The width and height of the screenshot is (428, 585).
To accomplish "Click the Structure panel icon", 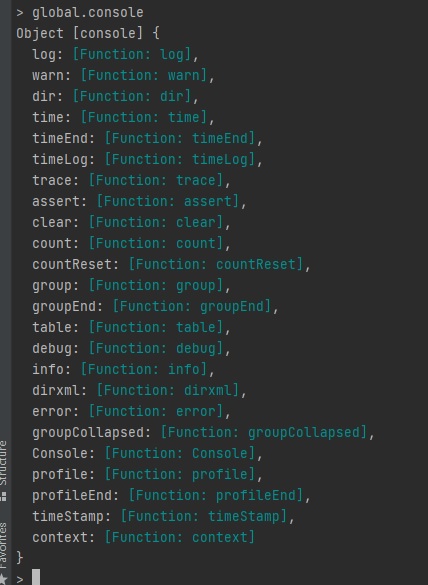I will pos(3,497).
